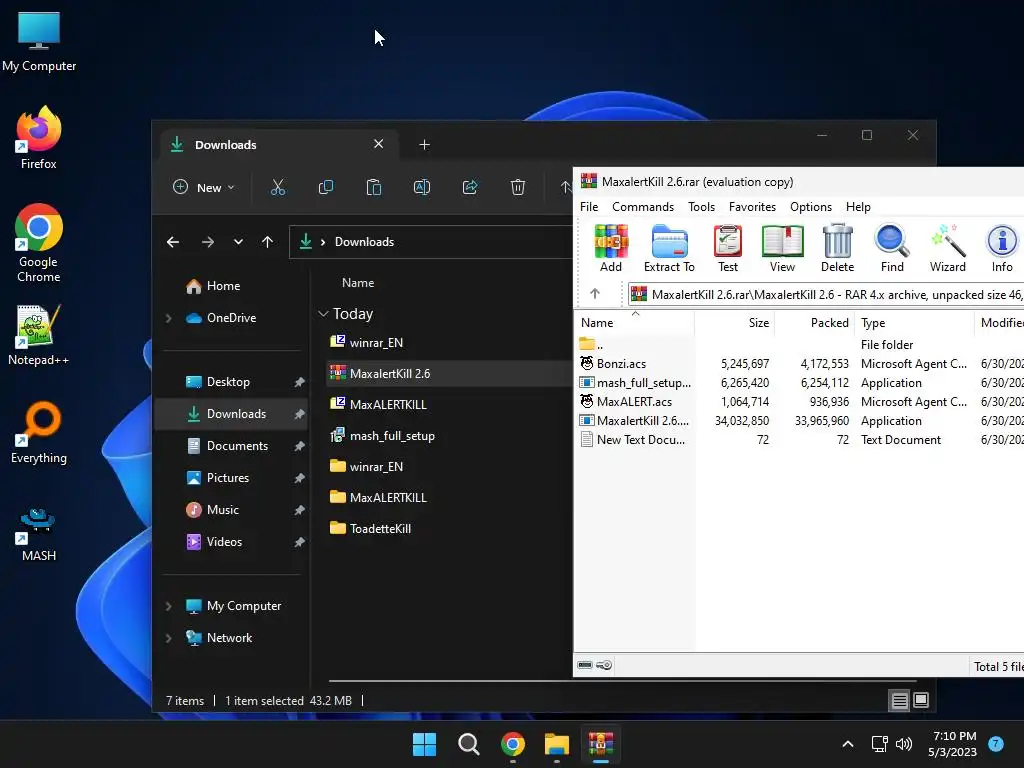The image size is (1024, 768).
Task: Click the Add icon in WinRAR toolbar
Action: click(611, 248)
